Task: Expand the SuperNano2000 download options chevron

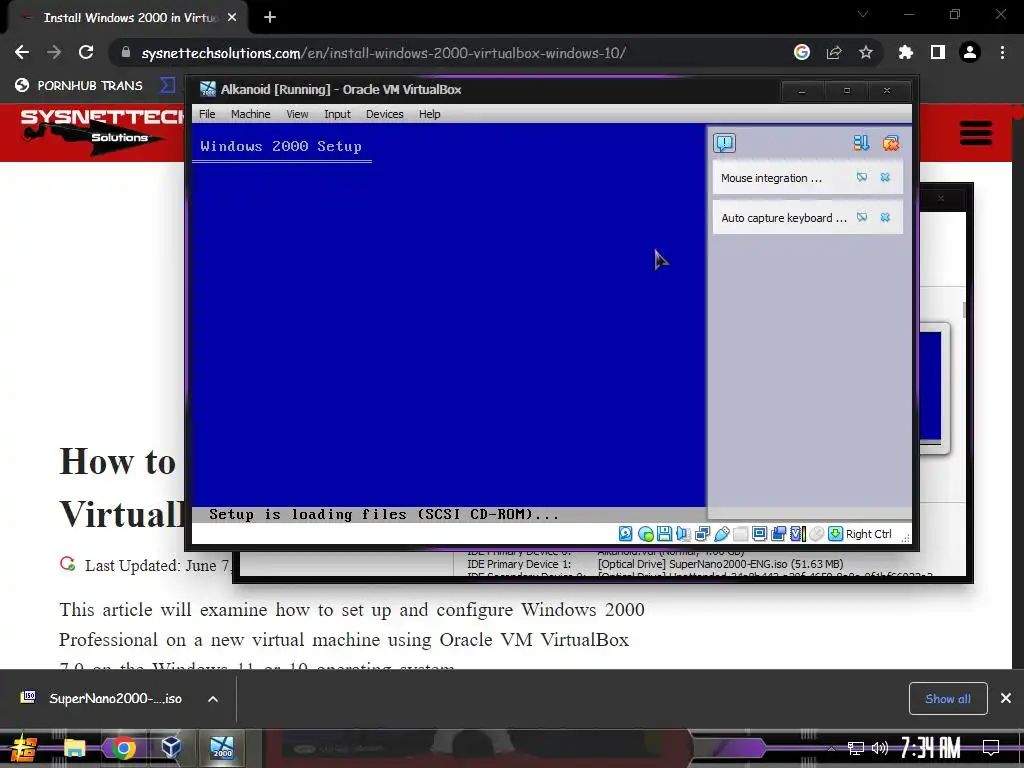Action: point(213,699)
